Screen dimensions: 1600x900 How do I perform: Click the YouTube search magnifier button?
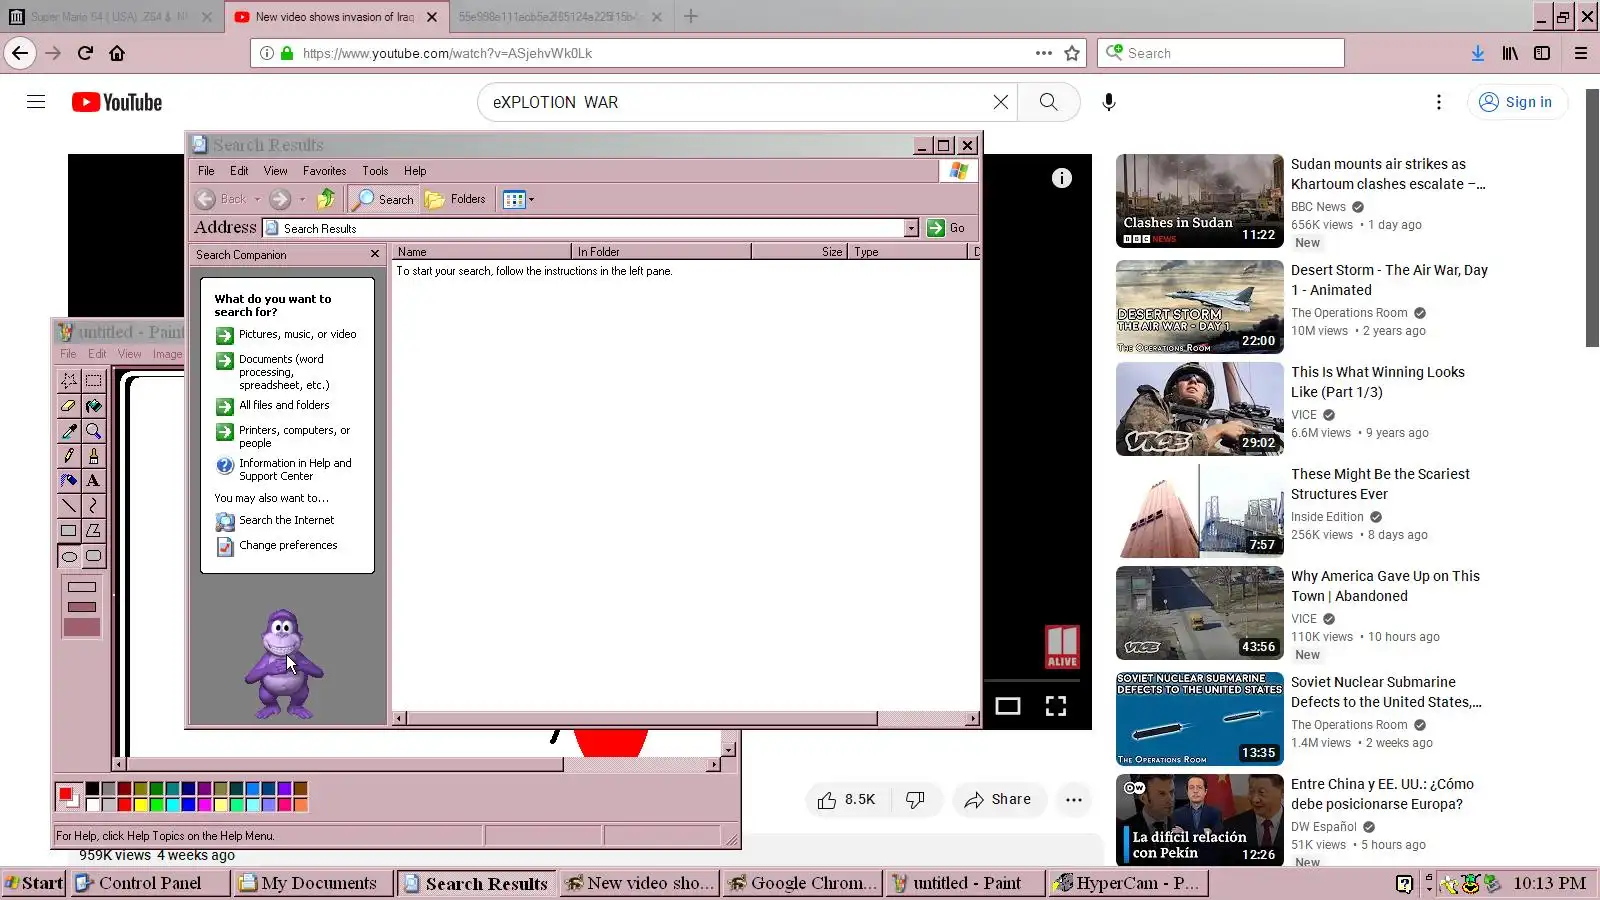[x=1048, y=102]
